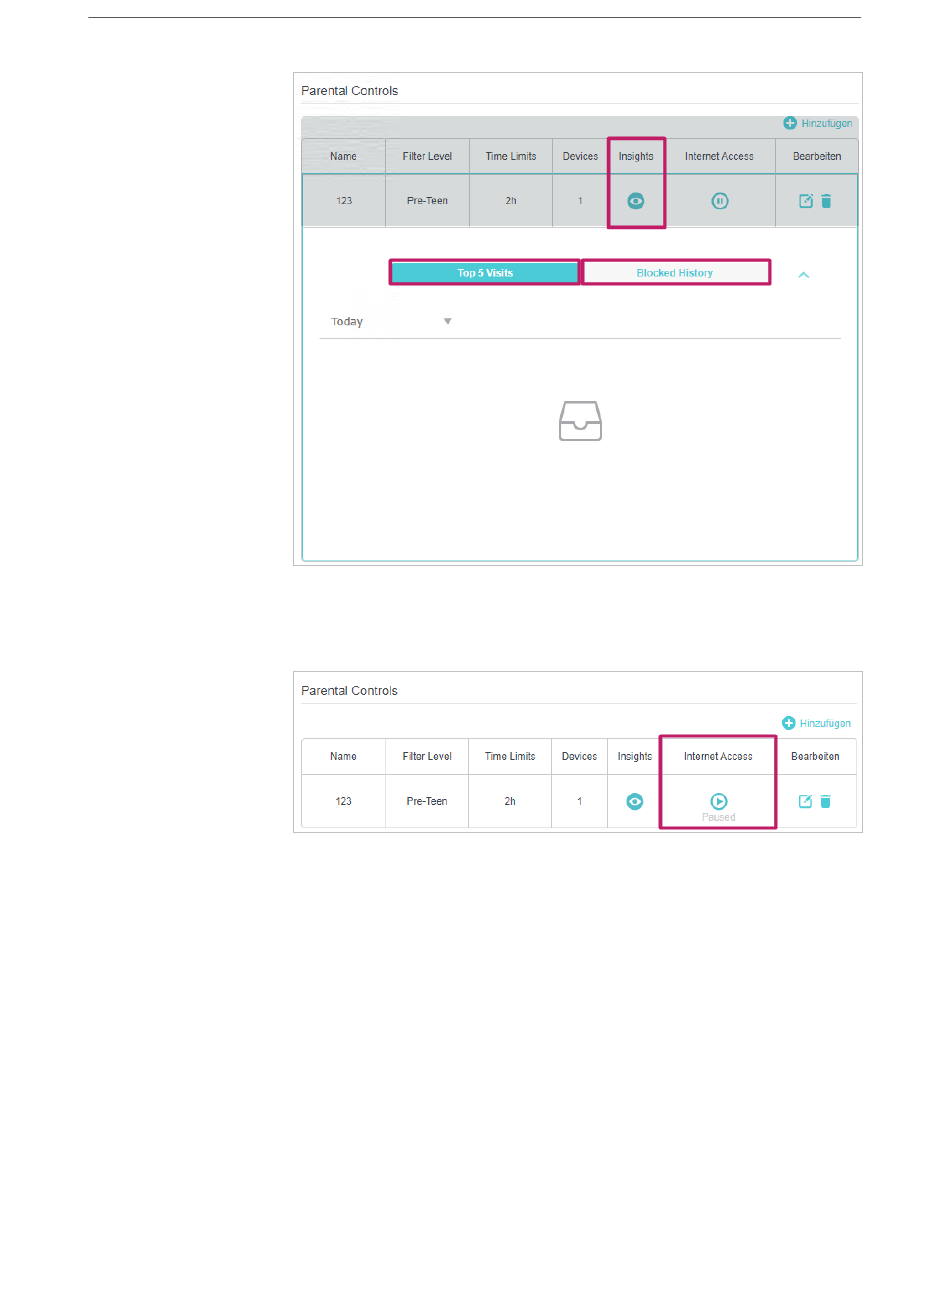This screenshot has height=1297, width=950.
Task: Click the Name header in lower table
Action: point(343,756)
